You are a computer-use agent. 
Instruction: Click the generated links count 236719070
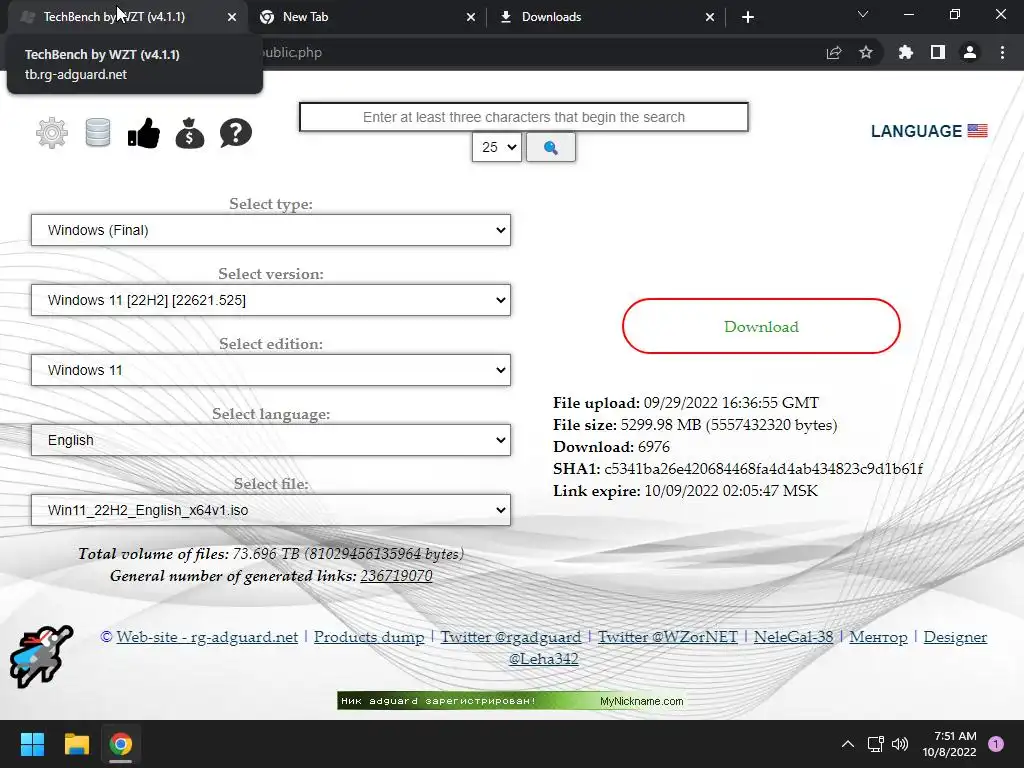(396, 576)
